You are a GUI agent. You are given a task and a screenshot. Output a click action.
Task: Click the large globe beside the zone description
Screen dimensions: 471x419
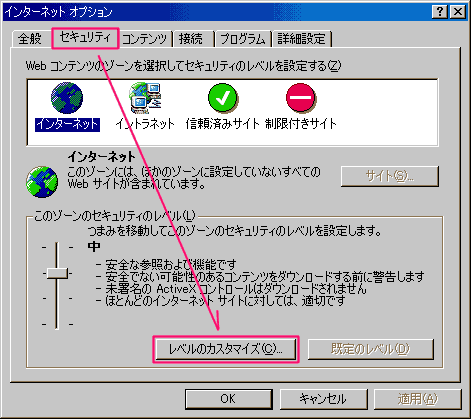[x=42, y=182]
